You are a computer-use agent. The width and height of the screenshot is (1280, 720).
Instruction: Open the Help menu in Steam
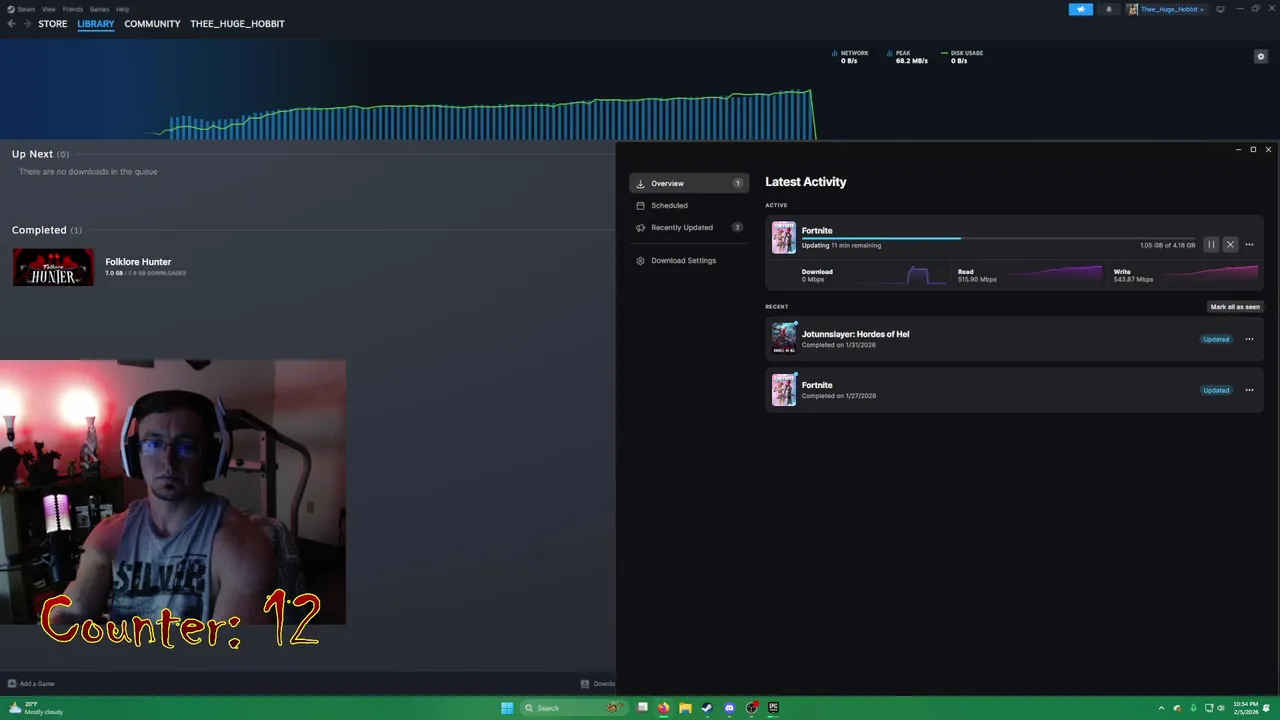[x=122, y=9]
